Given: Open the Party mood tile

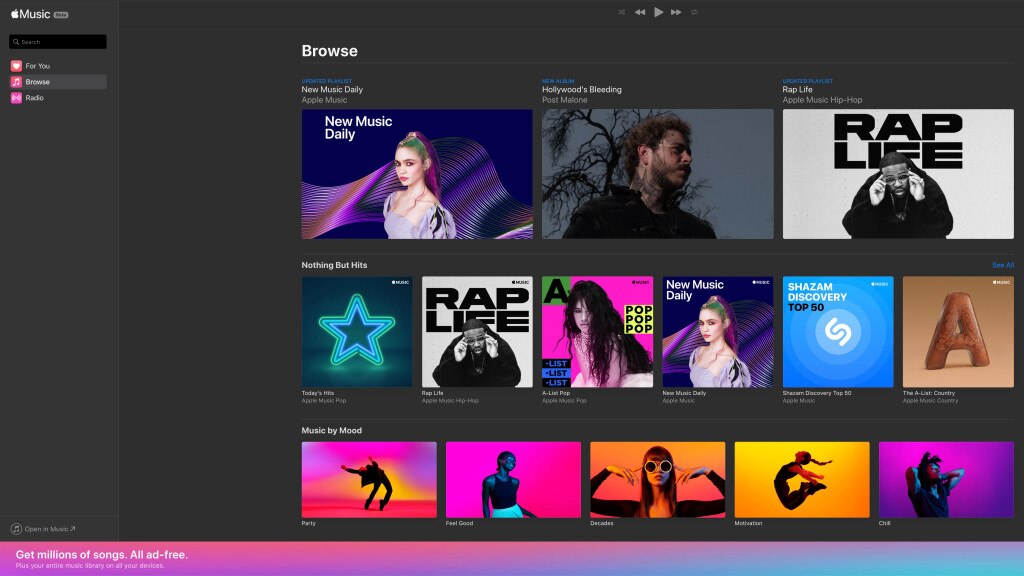Looking at the screenshot, I should tap(369, 479).
